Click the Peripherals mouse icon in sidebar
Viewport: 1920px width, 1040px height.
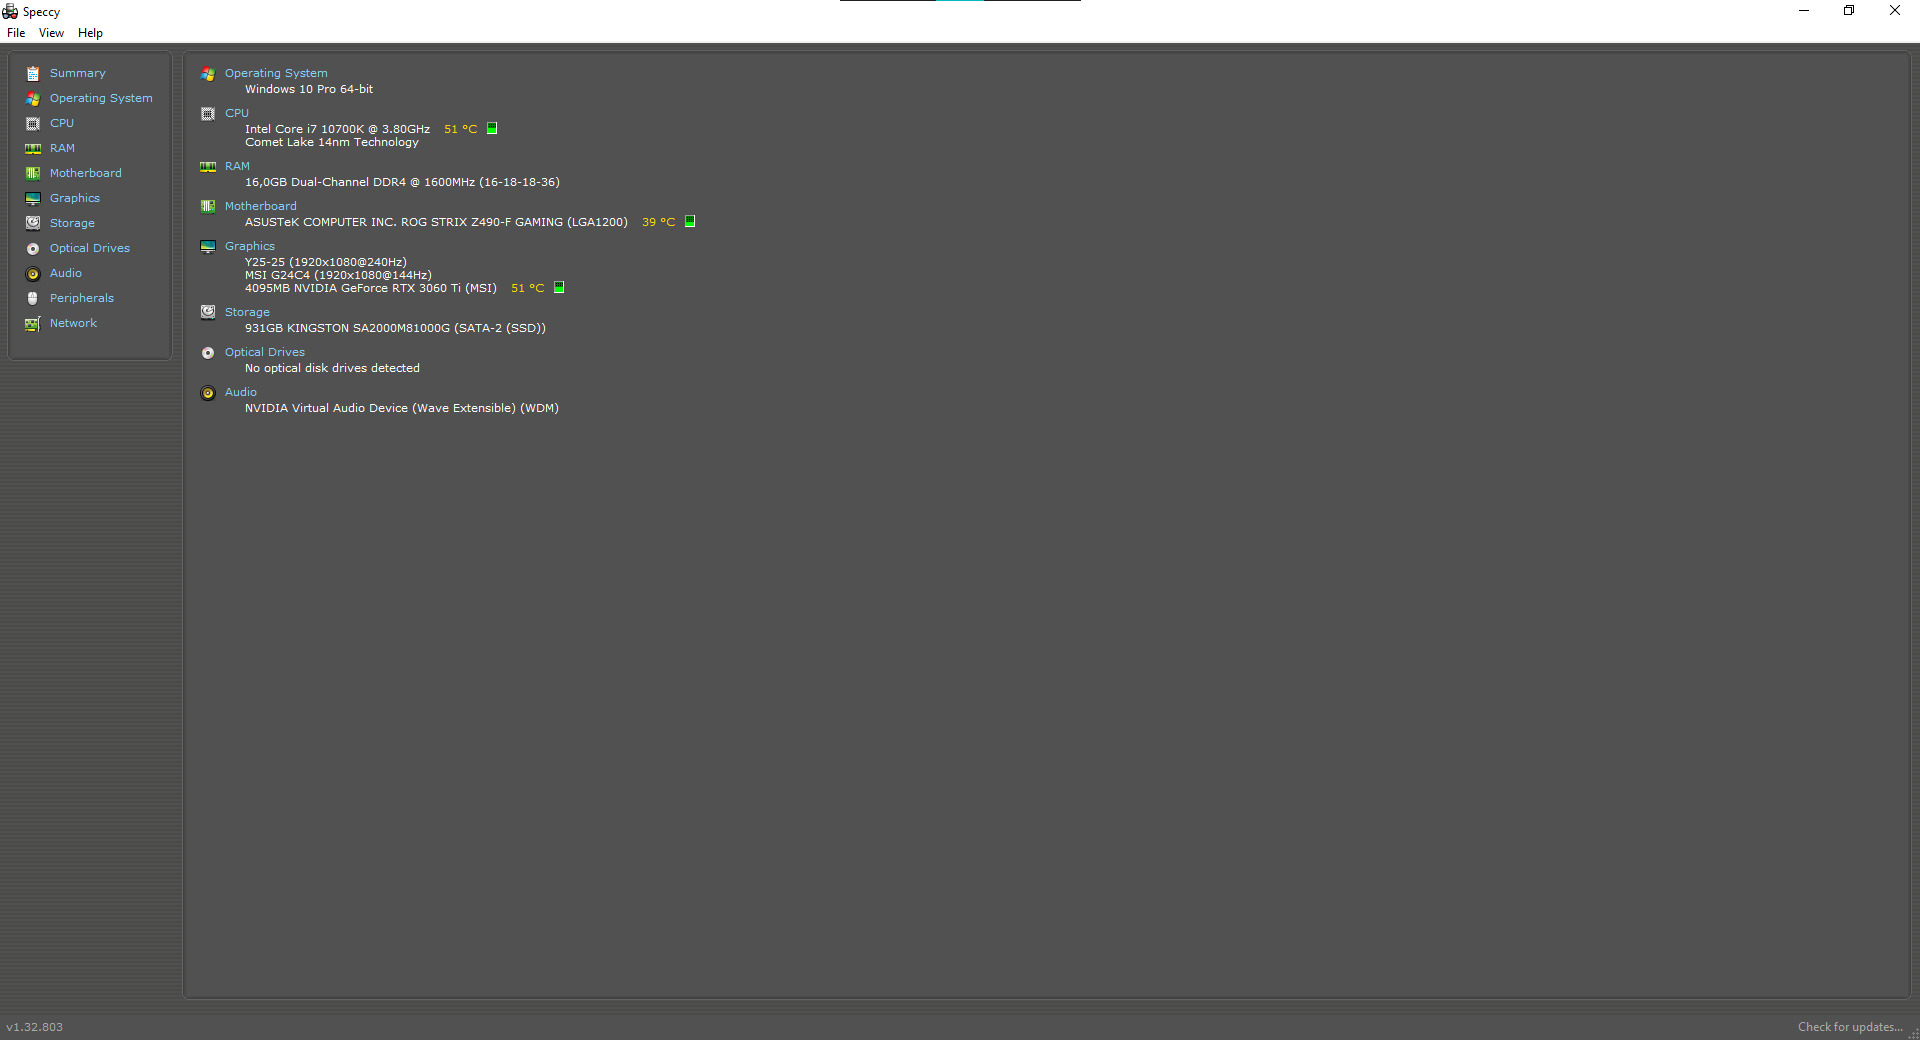click(x=33, y=298)
